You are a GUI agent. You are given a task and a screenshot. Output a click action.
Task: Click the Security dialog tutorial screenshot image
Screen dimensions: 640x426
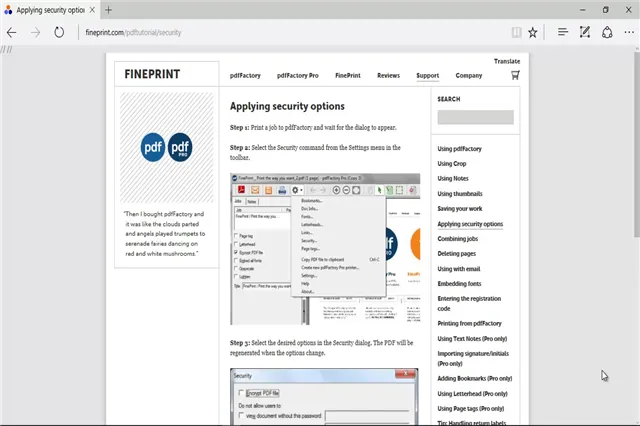pyautogui.click(x=324, y=397)
